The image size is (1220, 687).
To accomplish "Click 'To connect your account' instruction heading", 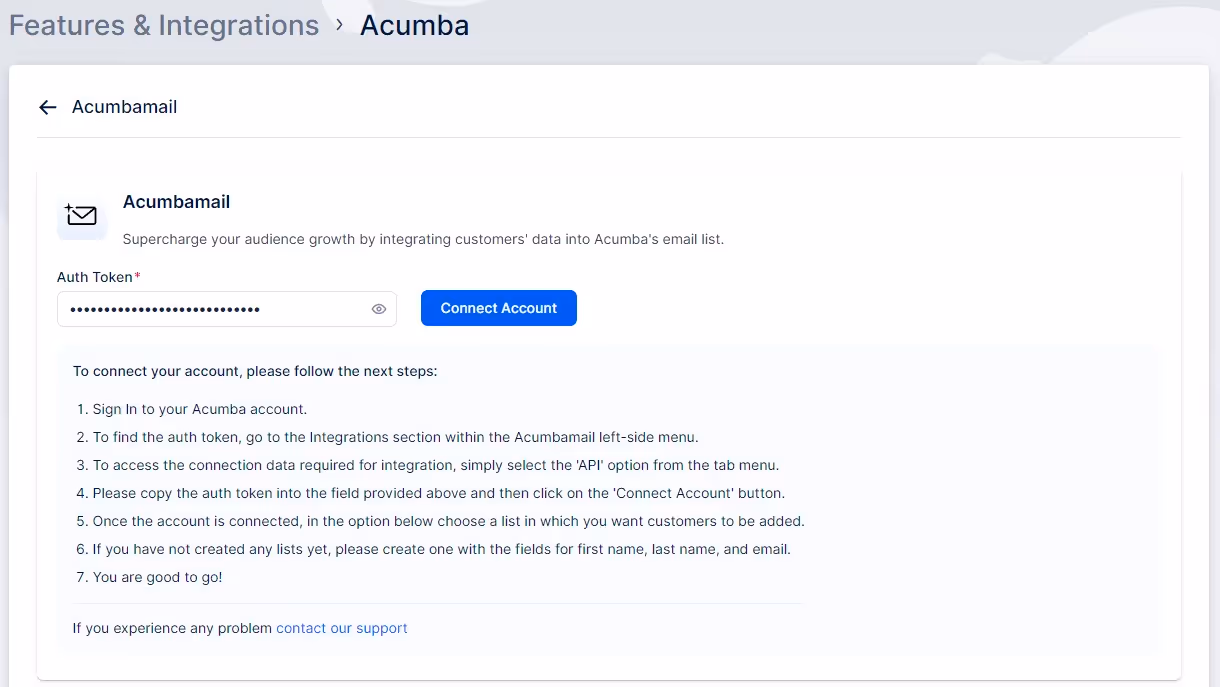I will click(x=255, y=371).
